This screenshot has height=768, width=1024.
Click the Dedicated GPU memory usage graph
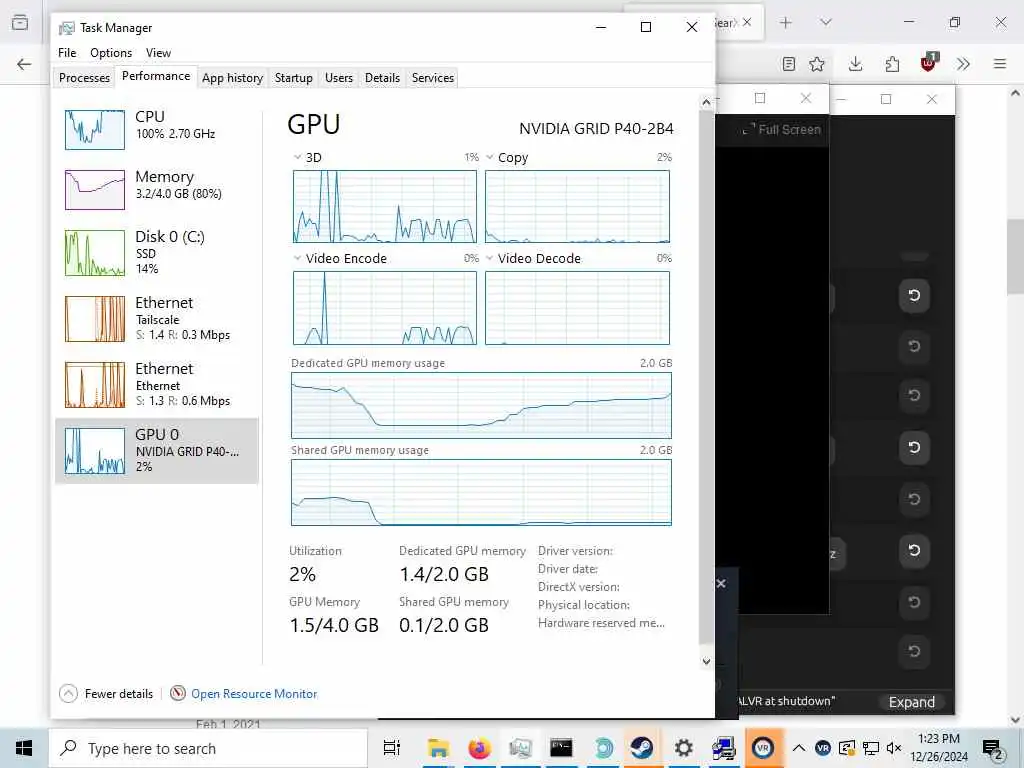click(481, 405)
